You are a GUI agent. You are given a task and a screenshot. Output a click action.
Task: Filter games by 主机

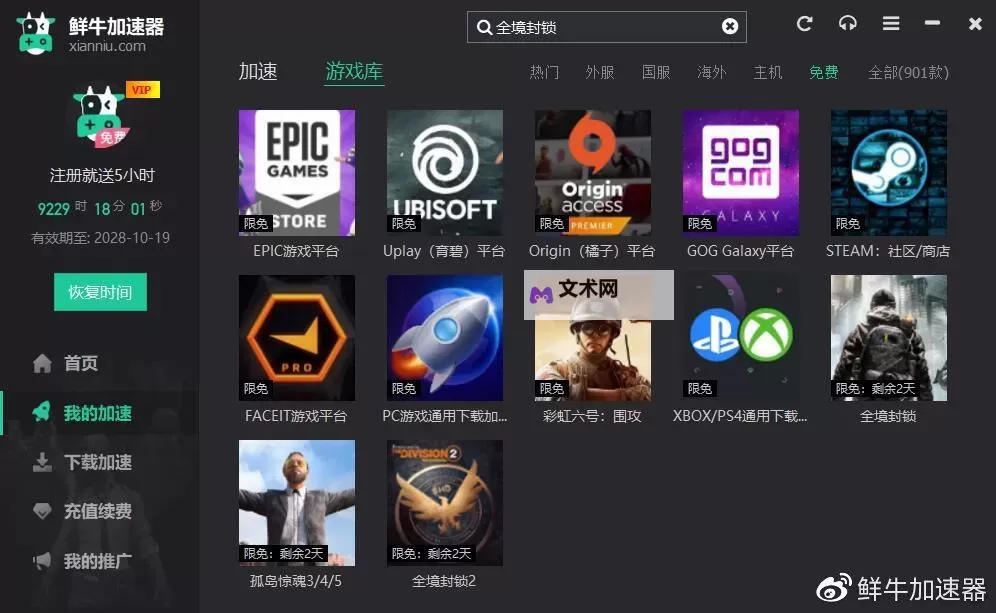[x=767, y=72]
